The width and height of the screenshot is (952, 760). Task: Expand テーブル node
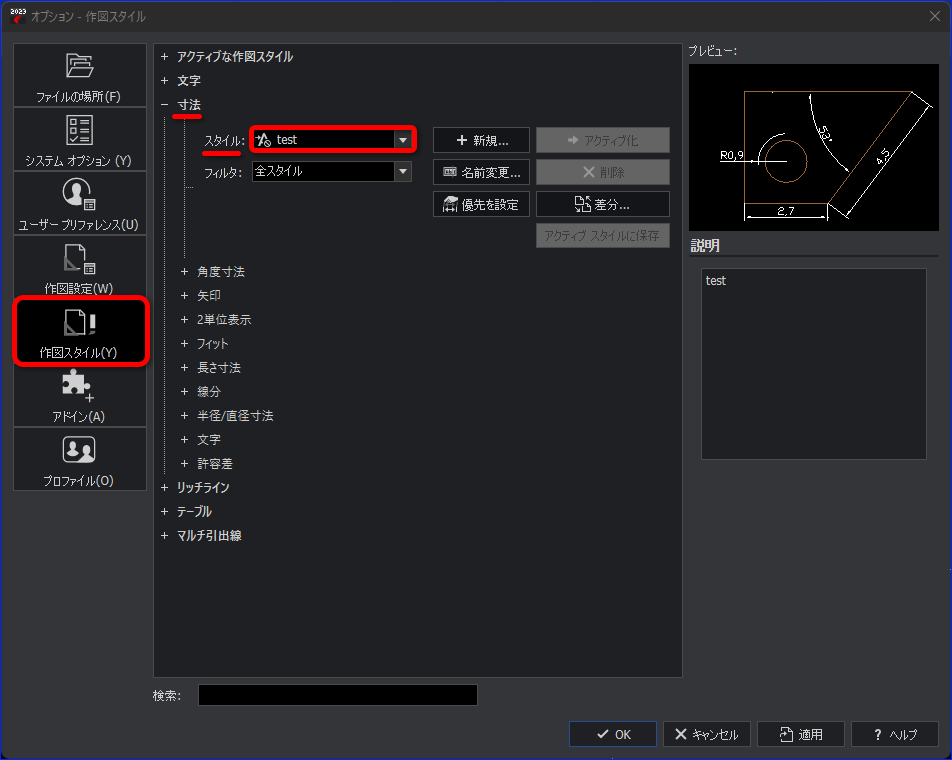165,512
